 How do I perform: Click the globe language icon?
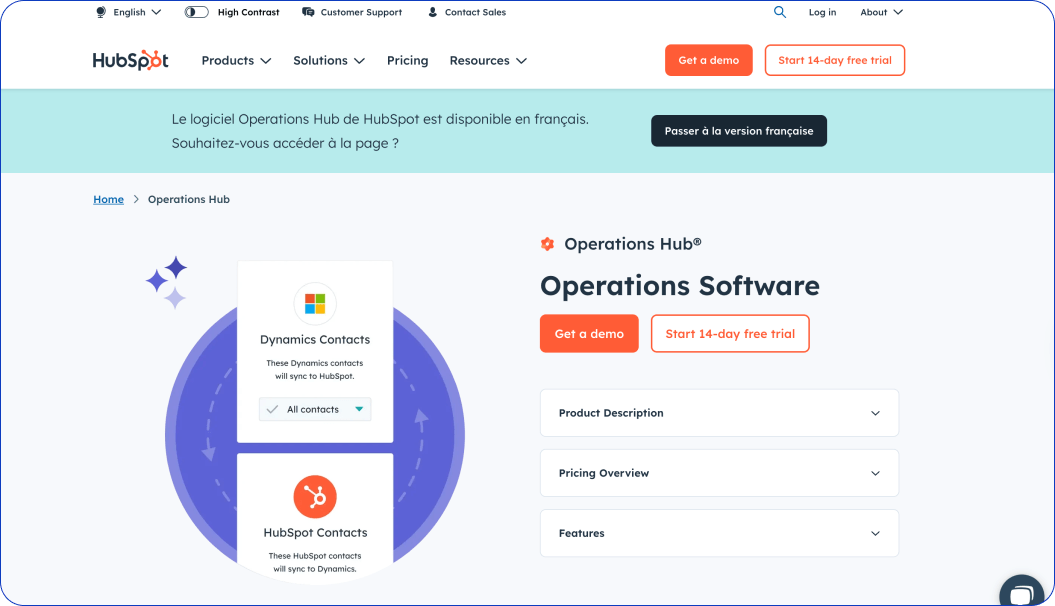click(101, 12)
